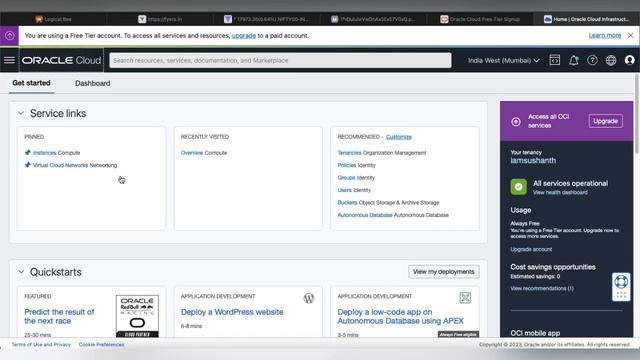The image size is (640, 360).
Task: Click the pin icon next to Virtual Cloud Networks
Action: pos(27,165)
